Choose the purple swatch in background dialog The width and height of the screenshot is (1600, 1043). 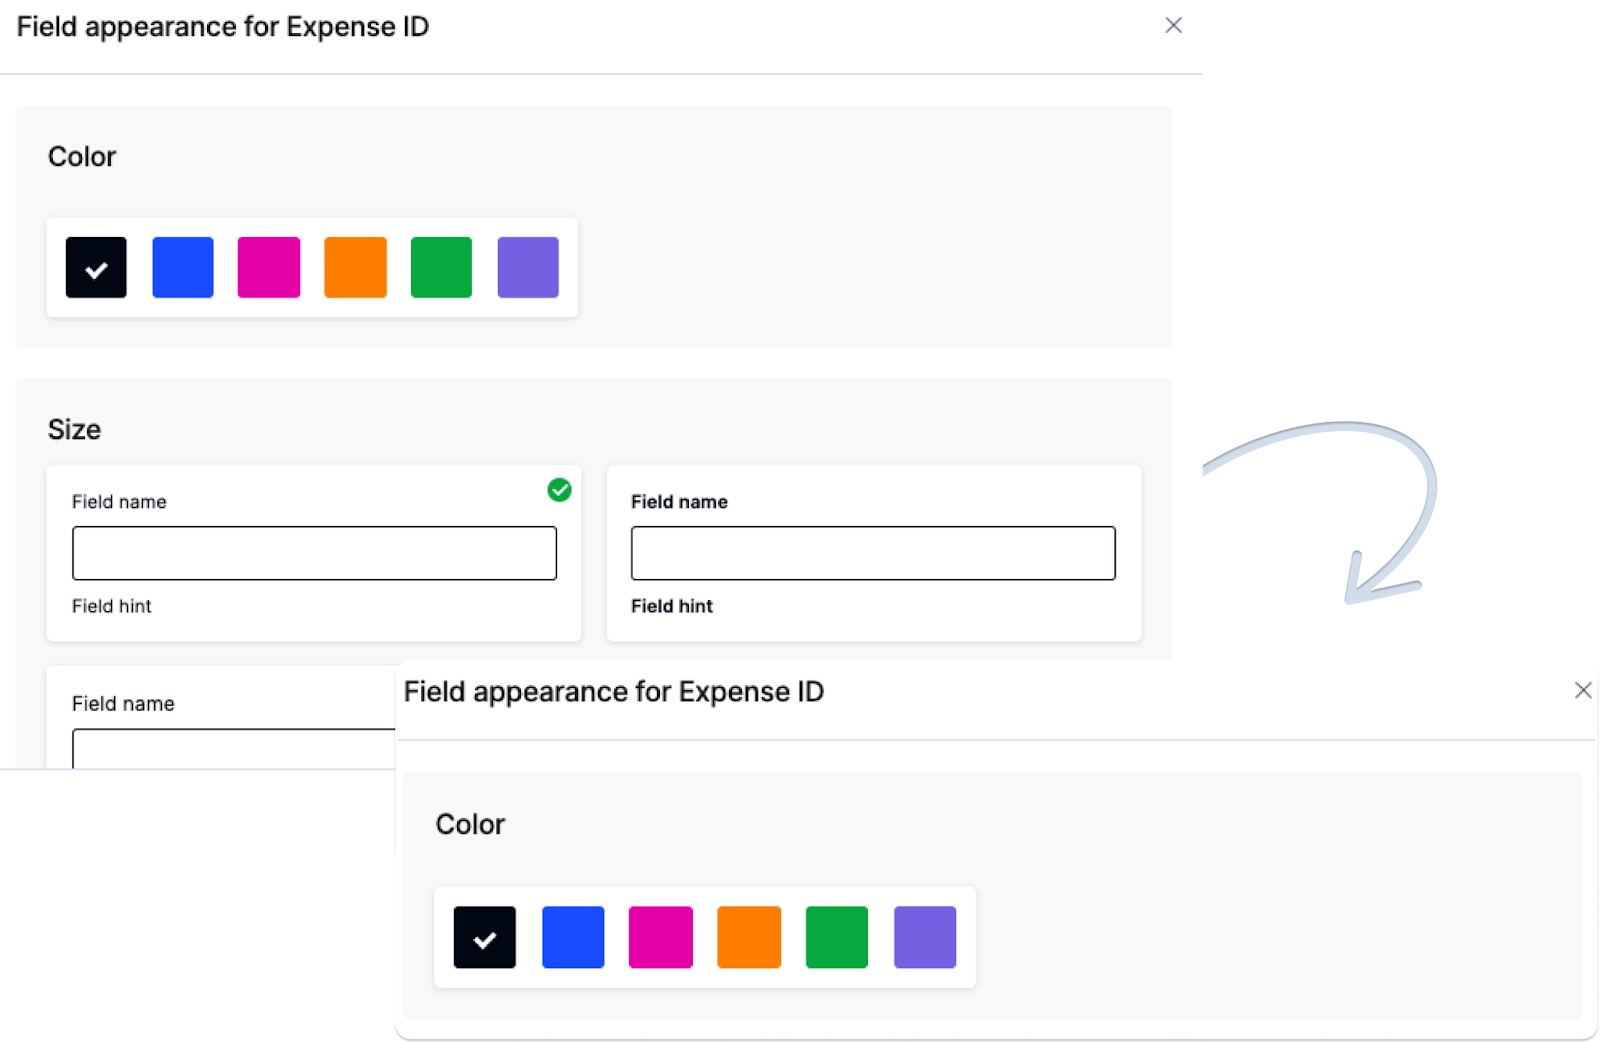pyautogui.click(x=528, y=267)
